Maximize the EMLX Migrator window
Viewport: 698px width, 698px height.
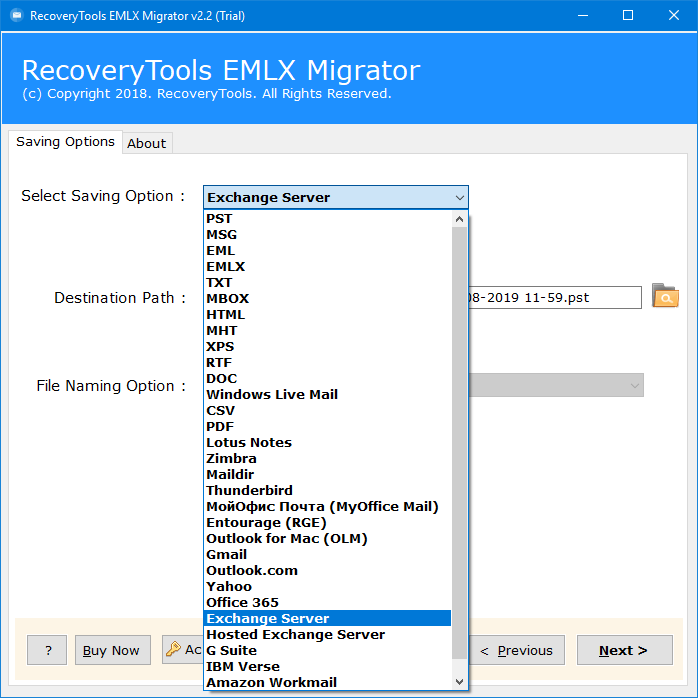[x=628, y=16]
